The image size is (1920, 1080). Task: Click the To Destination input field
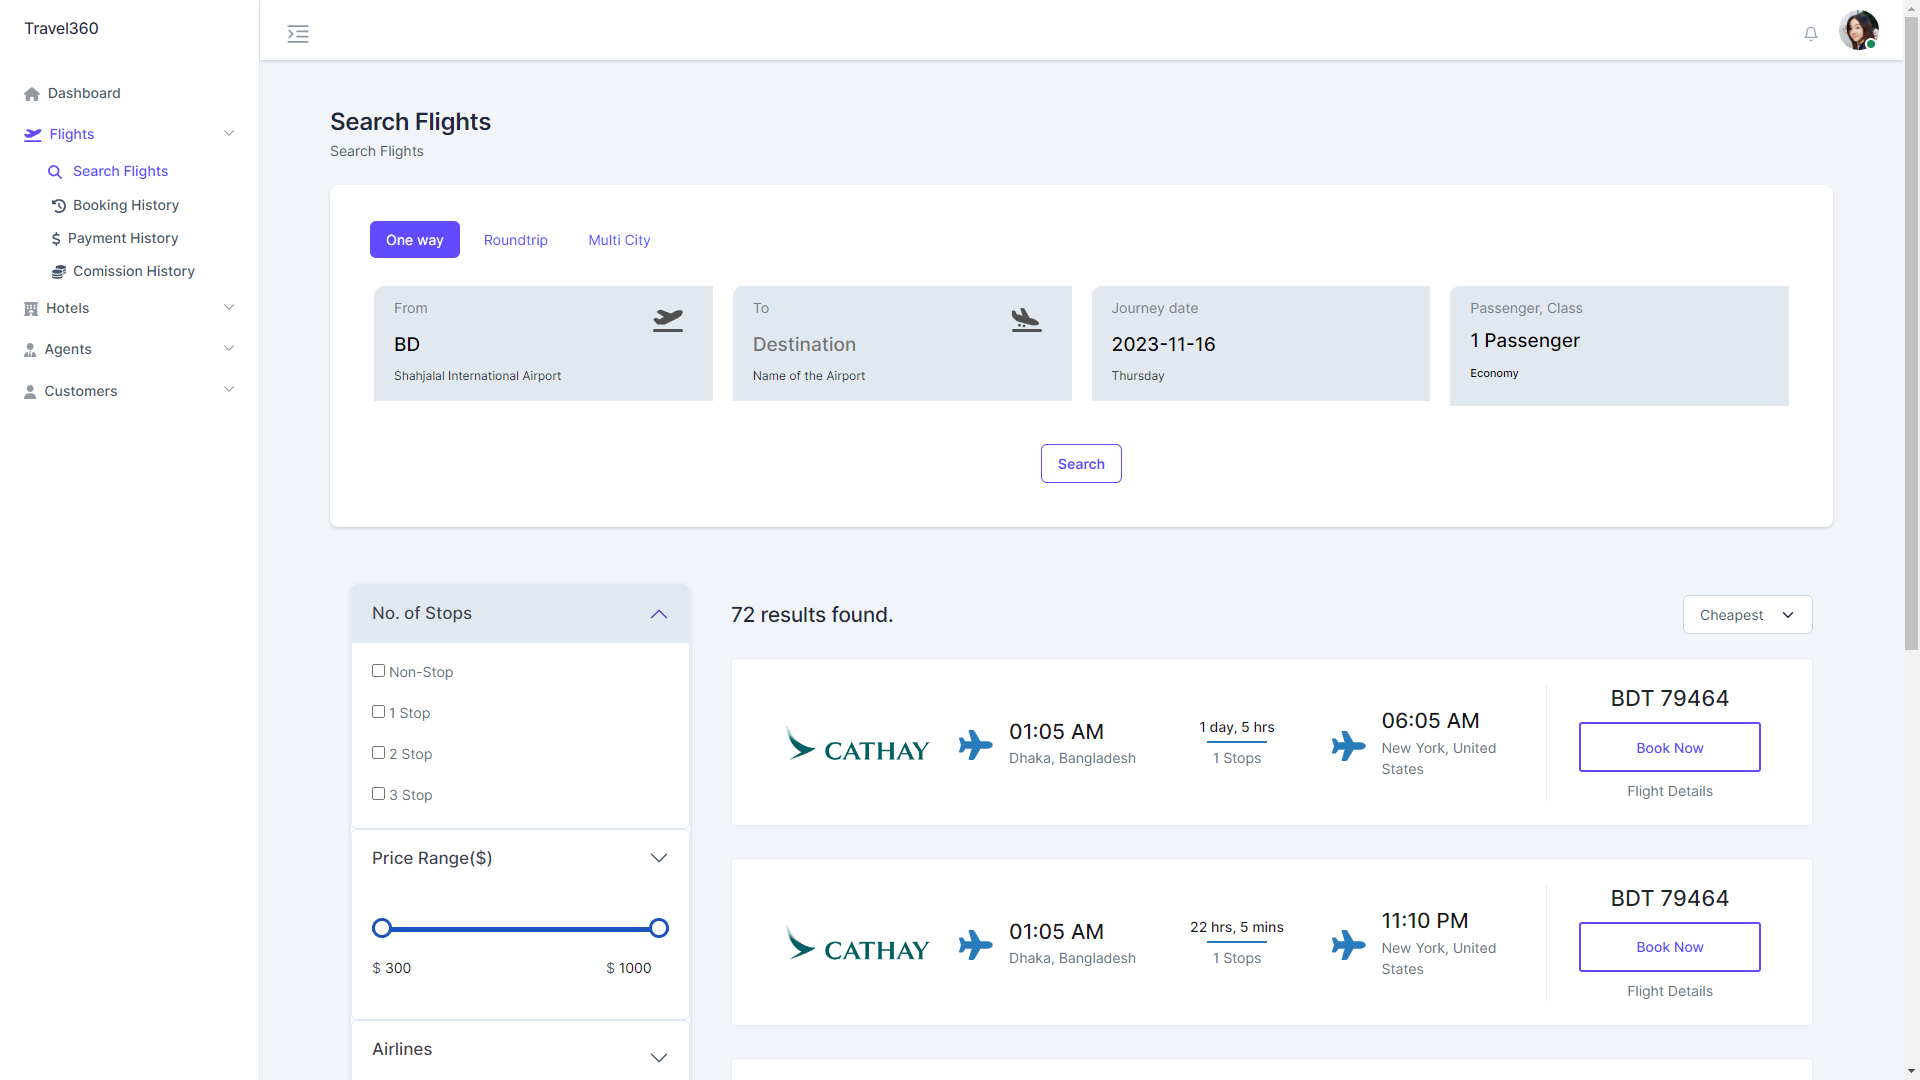pyautogui.click(x=902, y=344)
